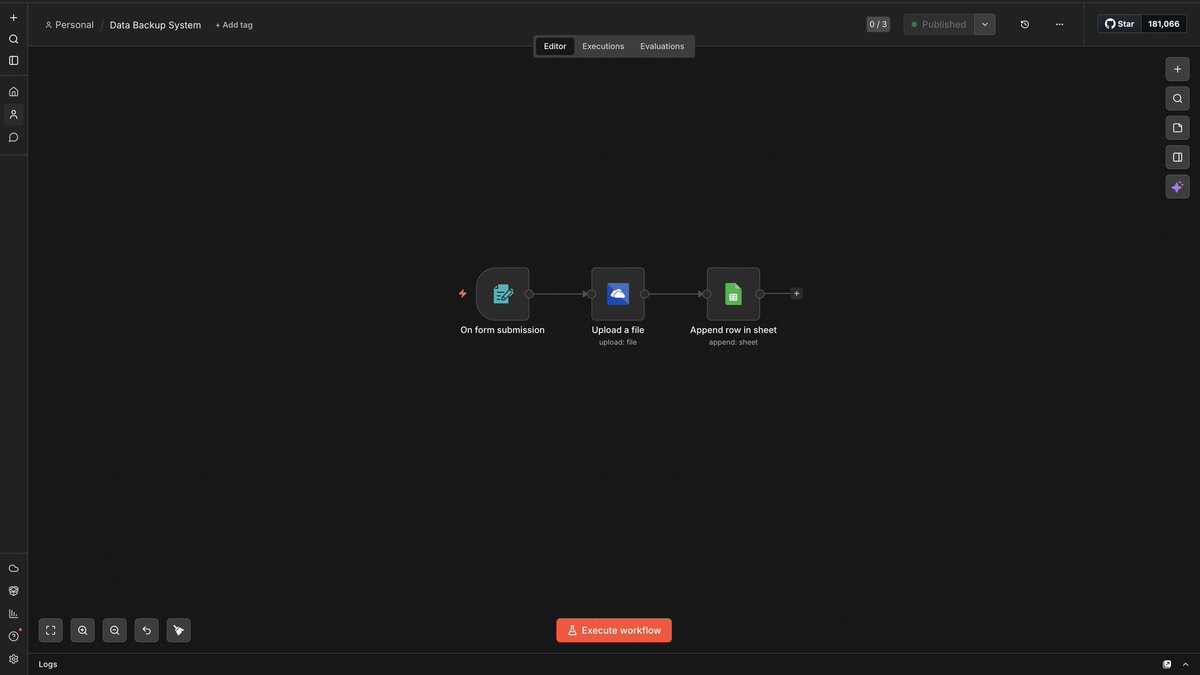
Task: Switch to the Executions tab
Action: (603, 46)
